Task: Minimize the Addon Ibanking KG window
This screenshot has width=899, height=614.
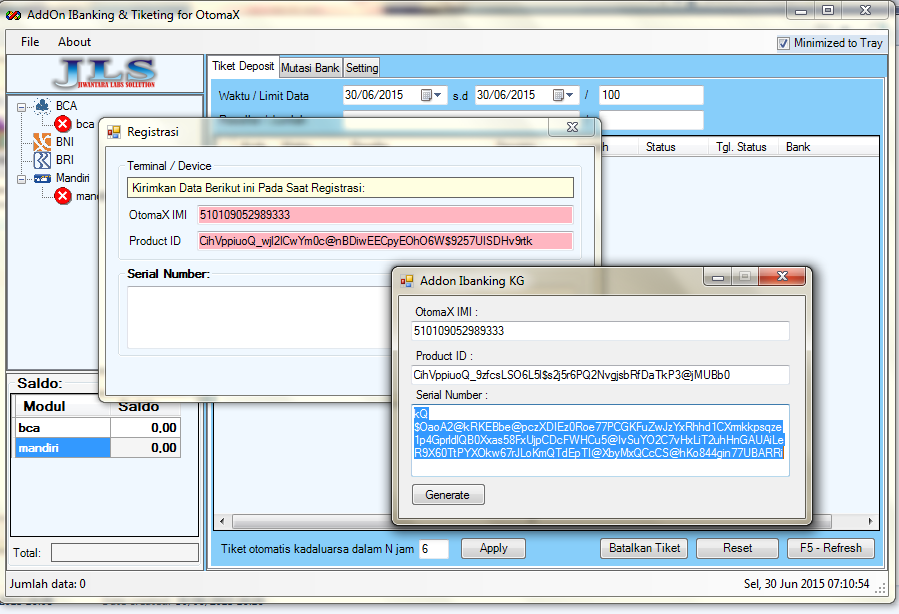Action: [x=718, y=276]
